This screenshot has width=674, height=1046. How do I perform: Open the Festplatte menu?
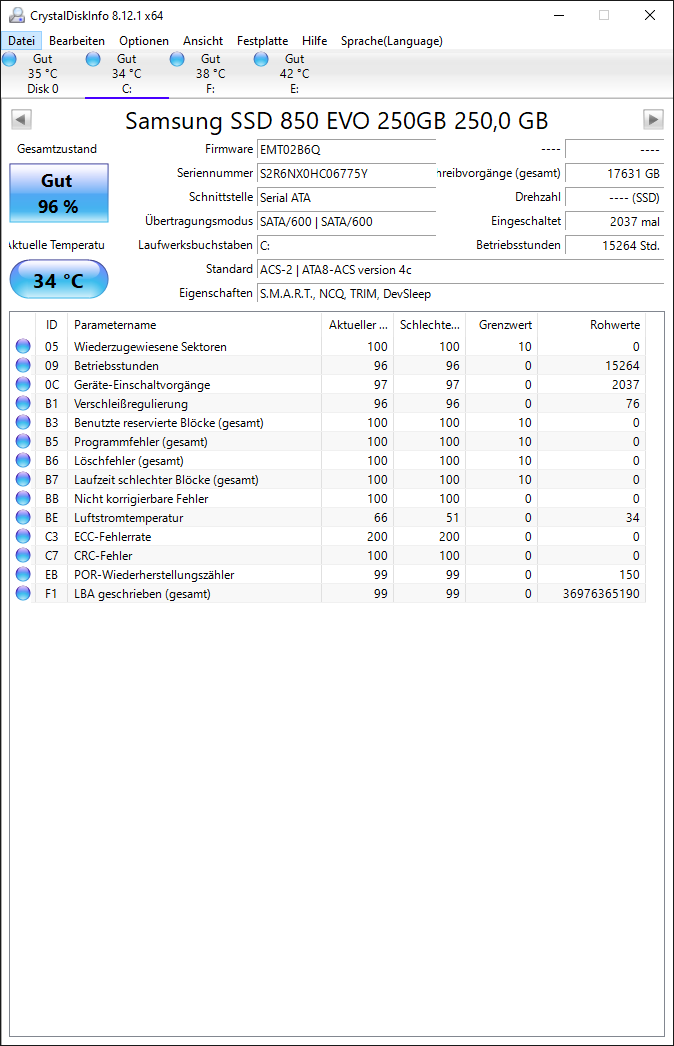point(262,41)
